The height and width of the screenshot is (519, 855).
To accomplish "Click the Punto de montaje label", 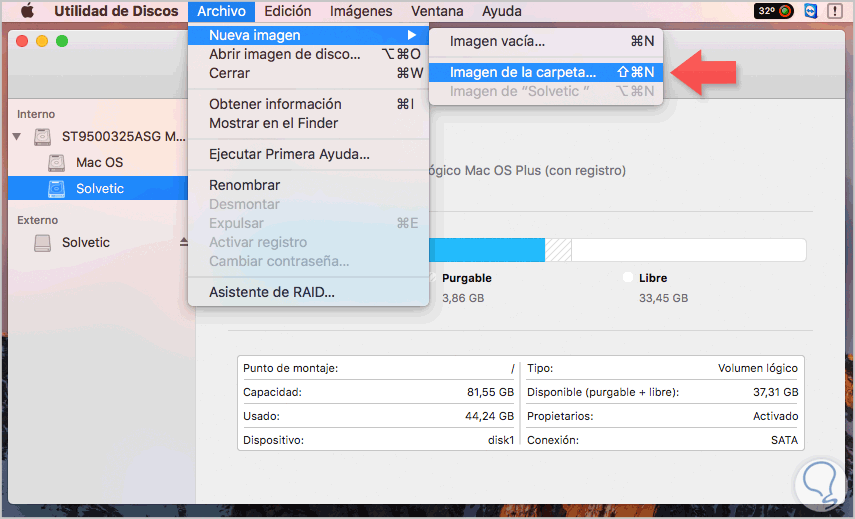I will [x=291, y=369].
